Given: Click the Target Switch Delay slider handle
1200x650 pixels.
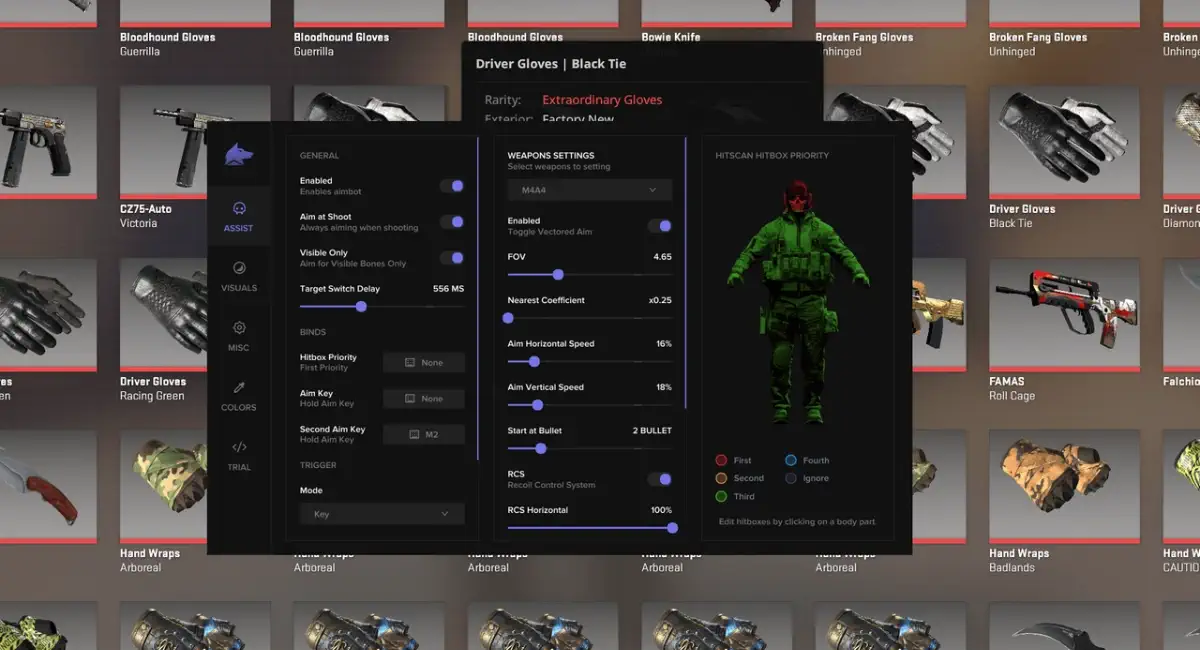Looking at the screenshot, I should click(361, 307).
